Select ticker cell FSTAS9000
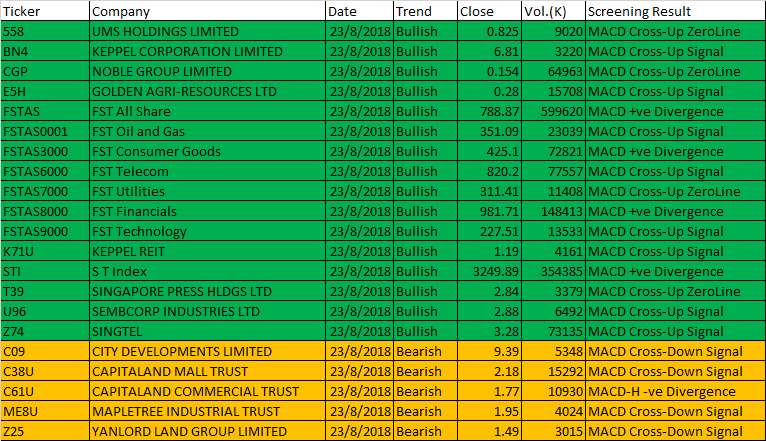Image resolution: width=766 pixels, height=441 pixels. [45, 231]
